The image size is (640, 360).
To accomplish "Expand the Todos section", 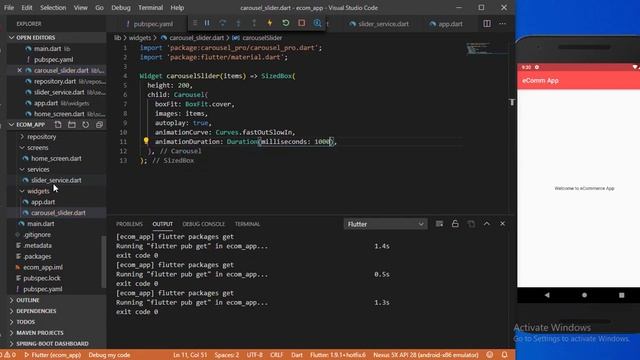I will click(56, 322).
